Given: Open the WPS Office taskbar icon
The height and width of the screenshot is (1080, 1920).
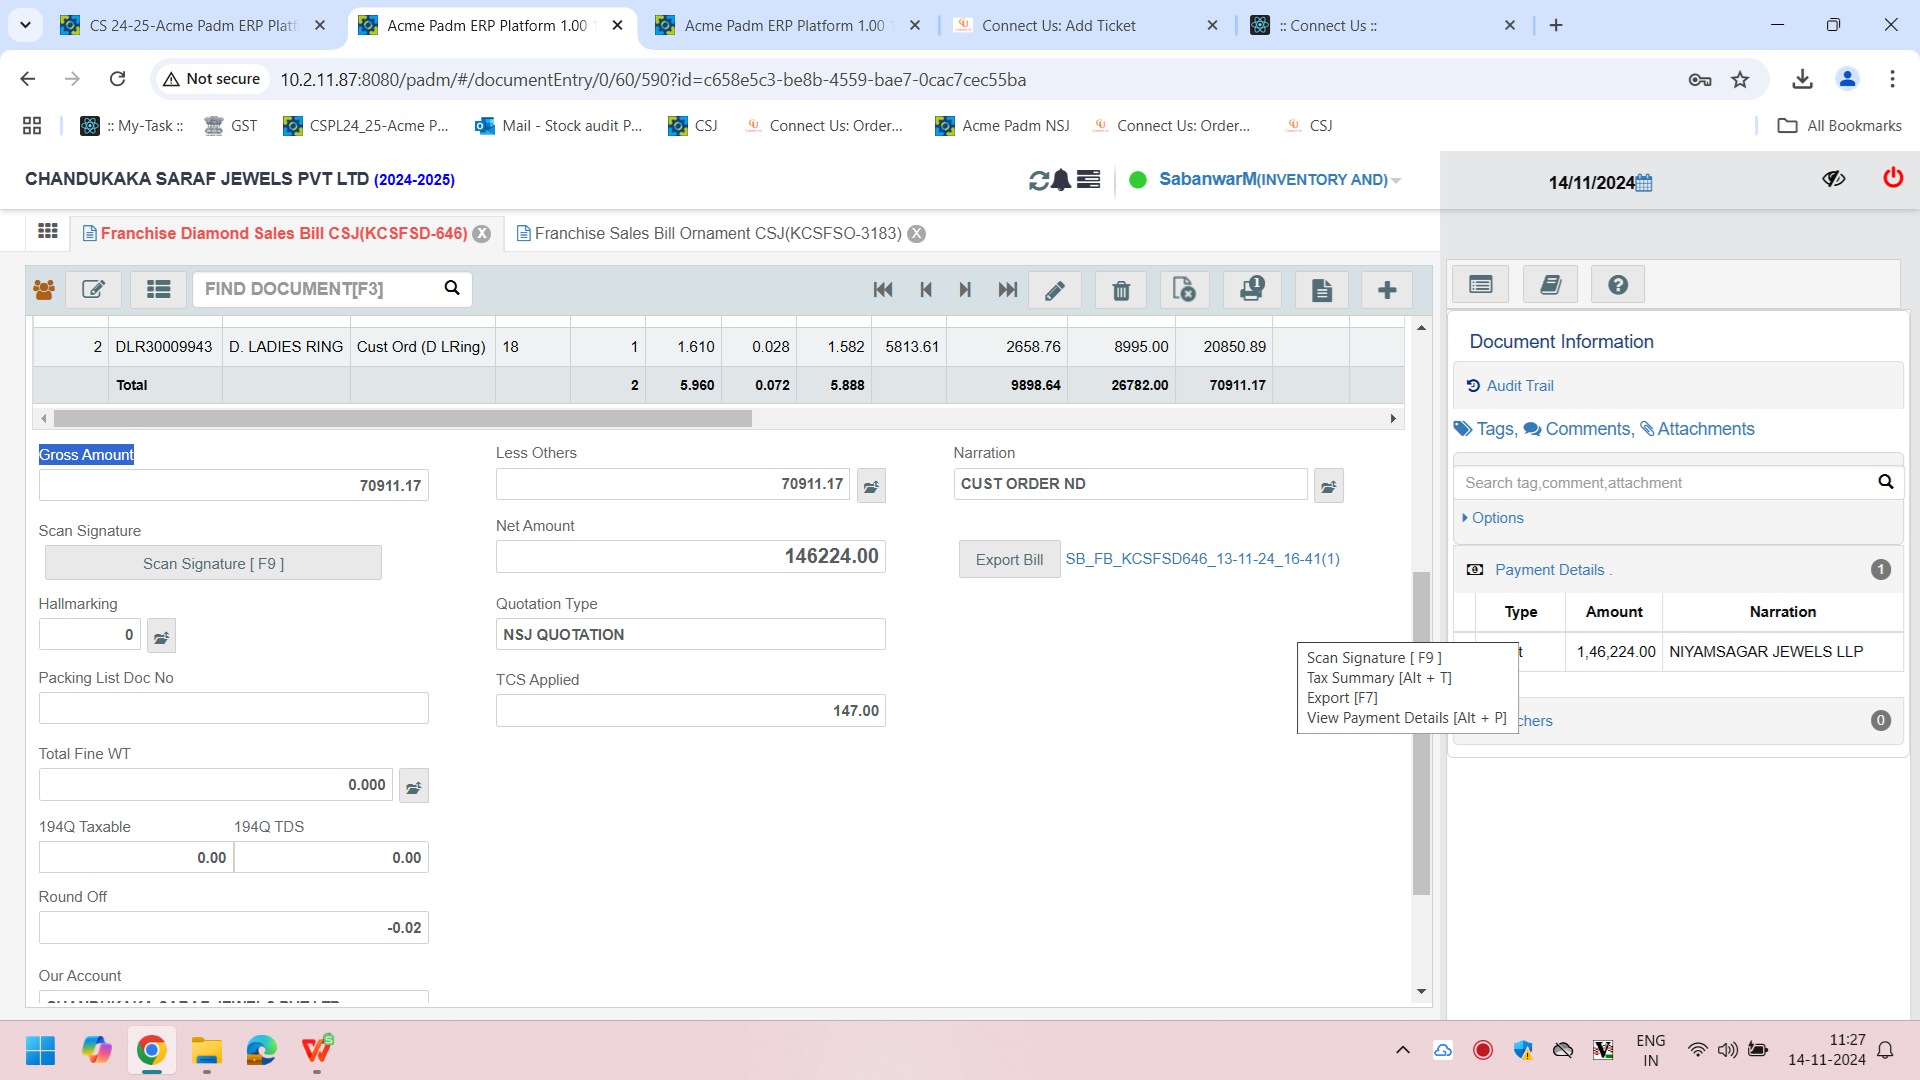Looking at the screenshot, I should coord(316,1050).
